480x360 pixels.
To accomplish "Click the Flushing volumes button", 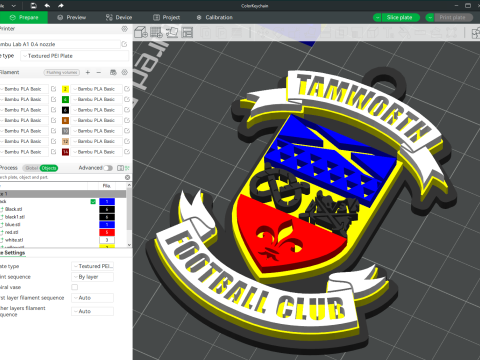I will point(62,72).
